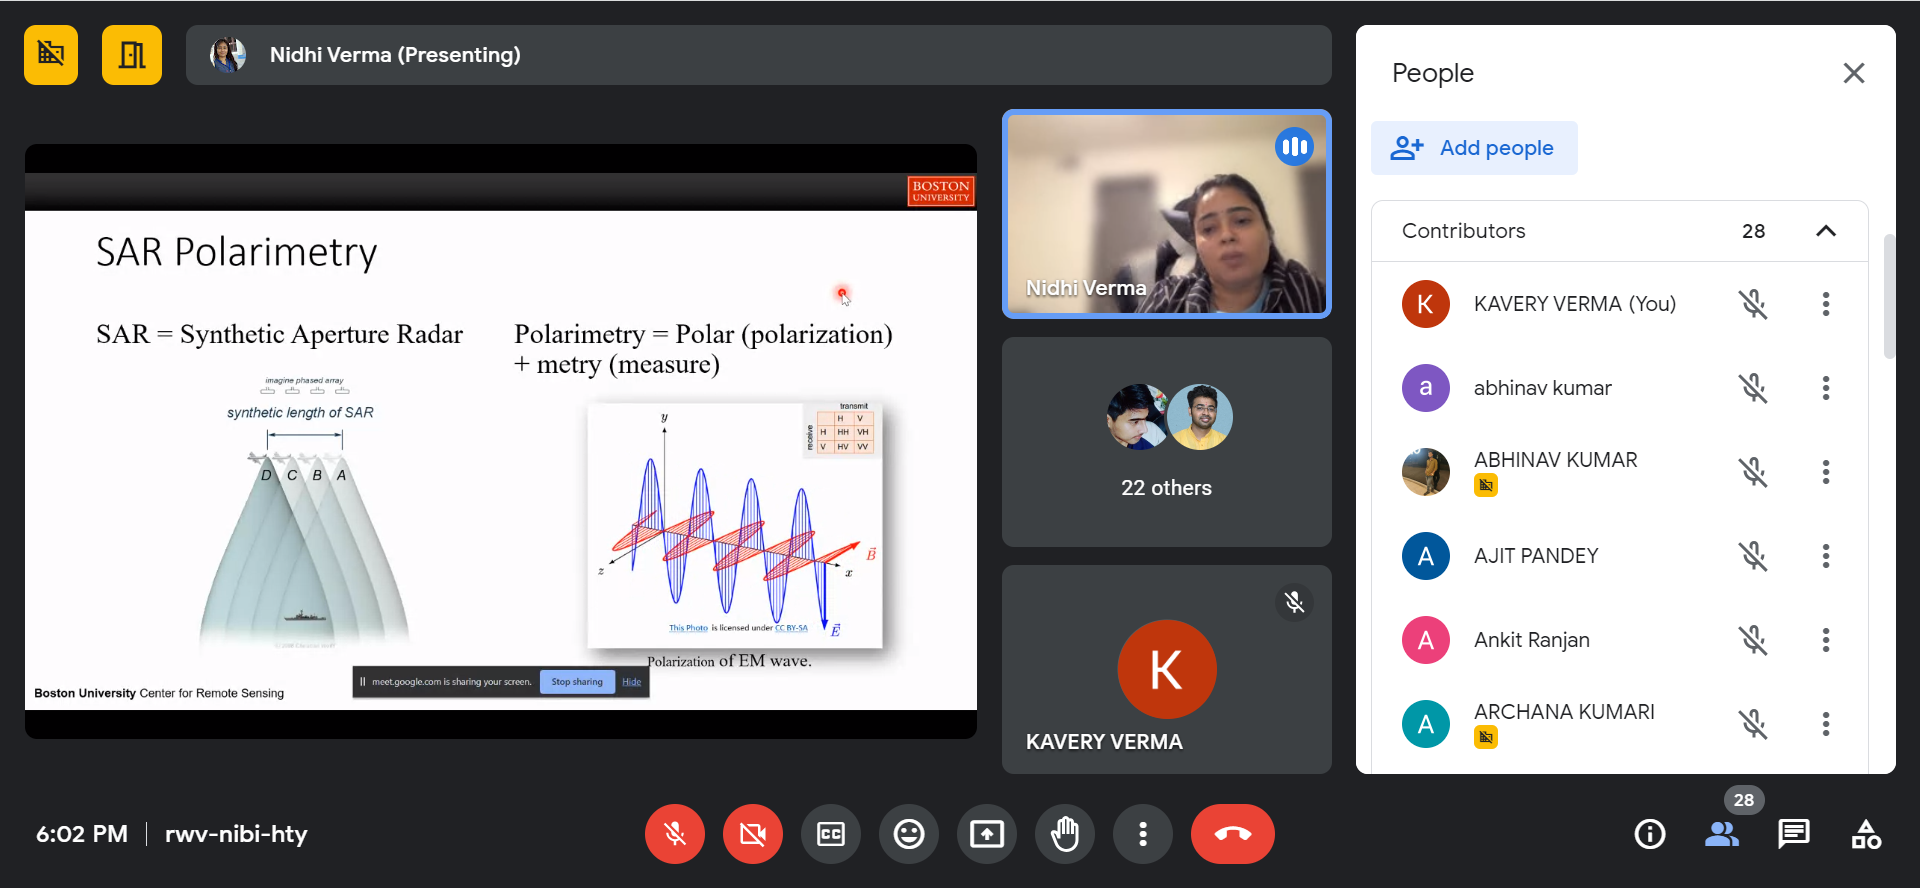1920x888 pixels.
Task: Select the Nidhi Verma video tile
Action: 1166,214
